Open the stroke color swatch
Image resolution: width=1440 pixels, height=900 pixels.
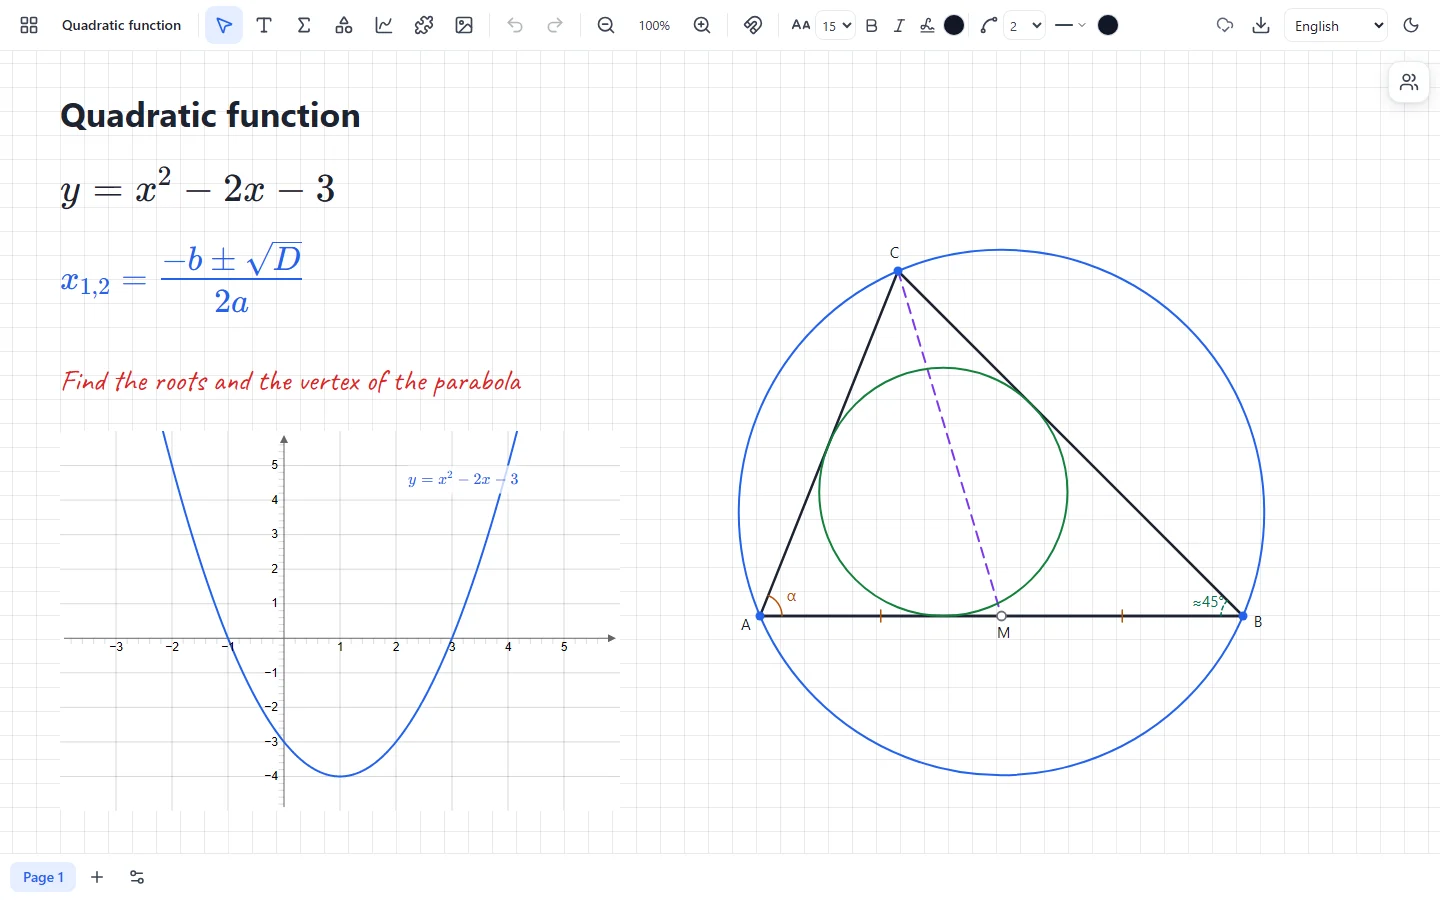tap(1108, 25)
